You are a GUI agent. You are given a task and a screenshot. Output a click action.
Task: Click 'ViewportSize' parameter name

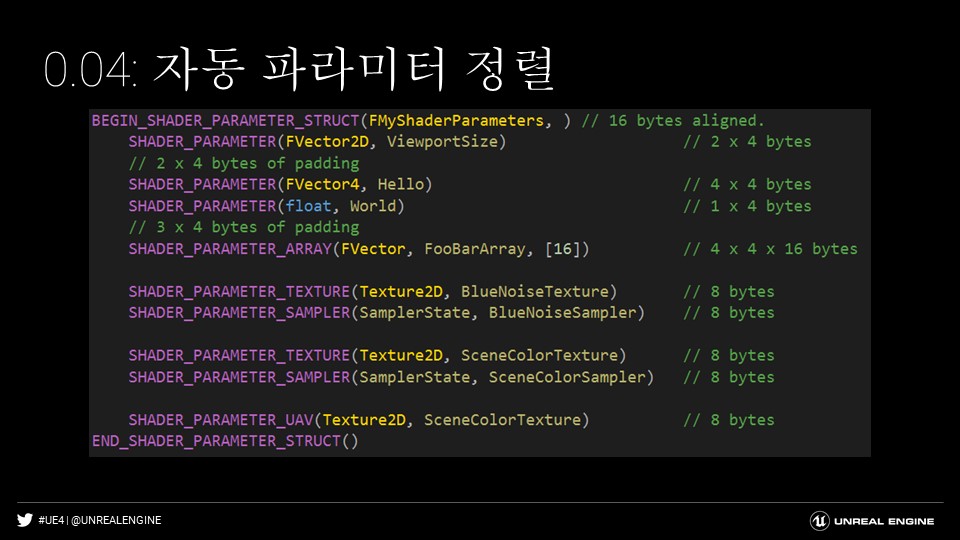coord(442,142)
